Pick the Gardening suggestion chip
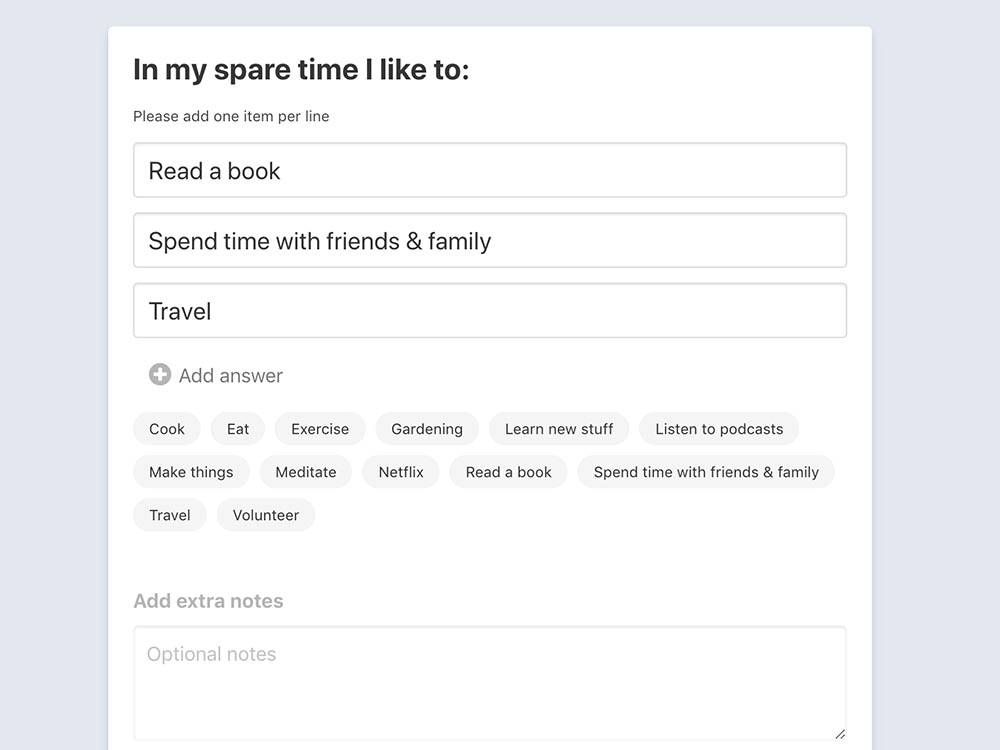 click(x=427, y=429)
